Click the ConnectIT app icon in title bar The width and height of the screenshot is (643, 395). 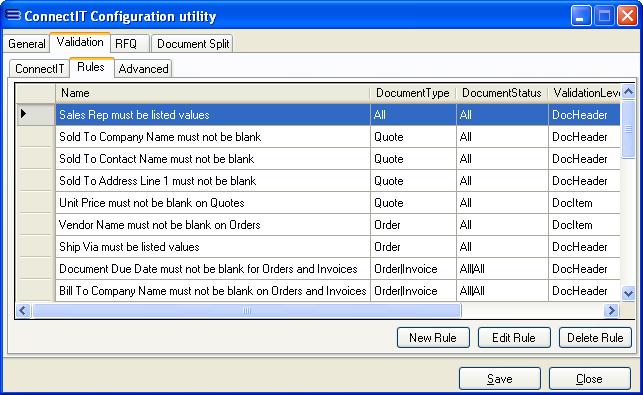click(13, 16)
